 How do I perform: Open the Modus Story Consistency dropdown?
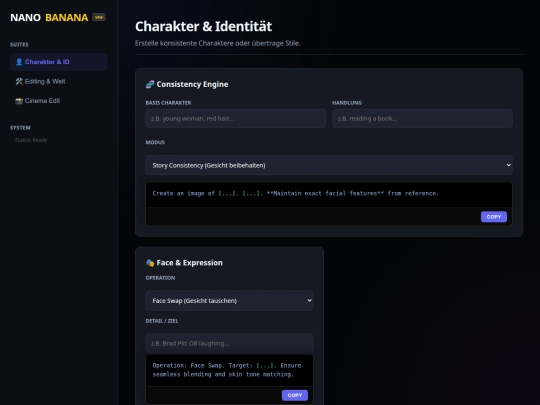[329, 165]
